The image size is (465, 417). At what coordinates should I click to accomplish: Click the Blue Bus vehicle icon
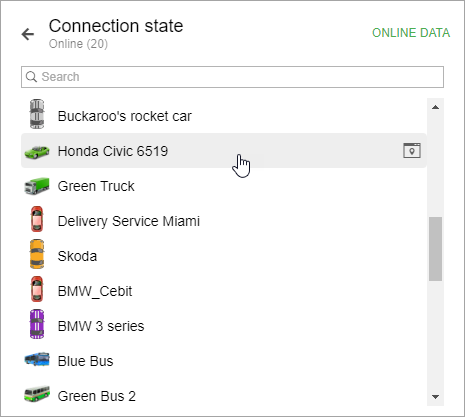(x=37, y=359)
